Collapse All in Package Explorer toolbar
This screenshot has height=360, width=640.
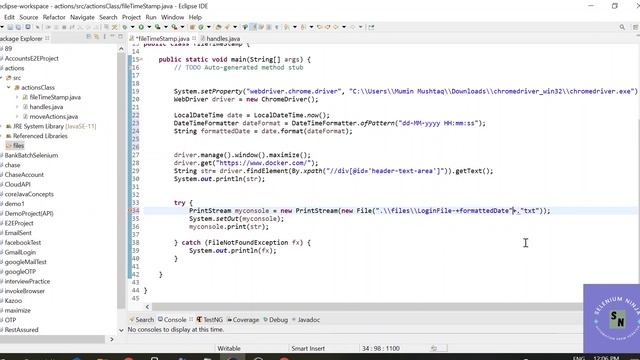89,37
